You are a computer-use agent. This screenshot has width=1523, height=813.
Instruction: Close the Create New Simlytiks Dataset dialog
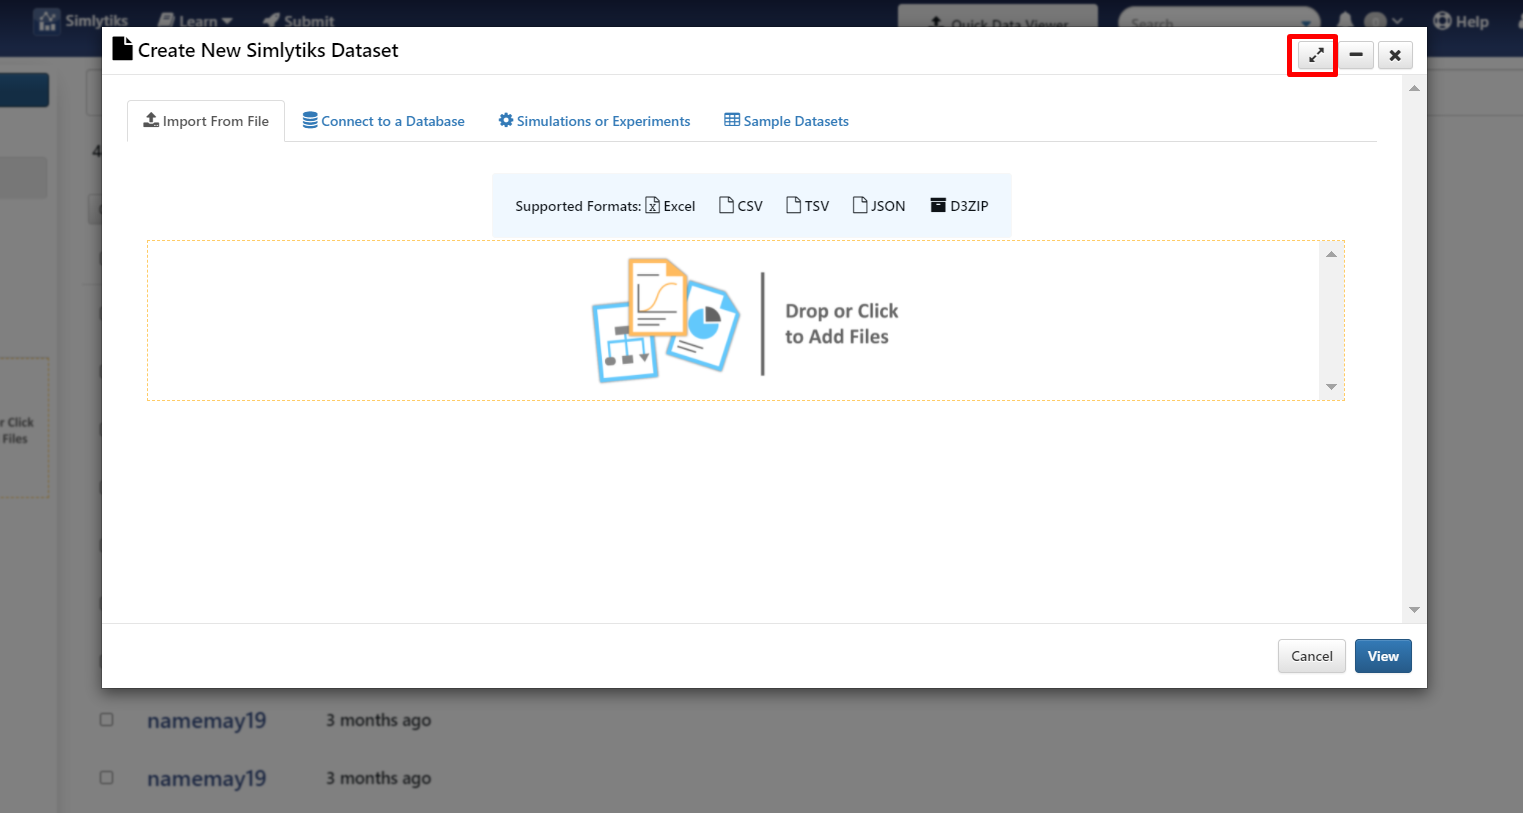click(x=1395, y=55)
